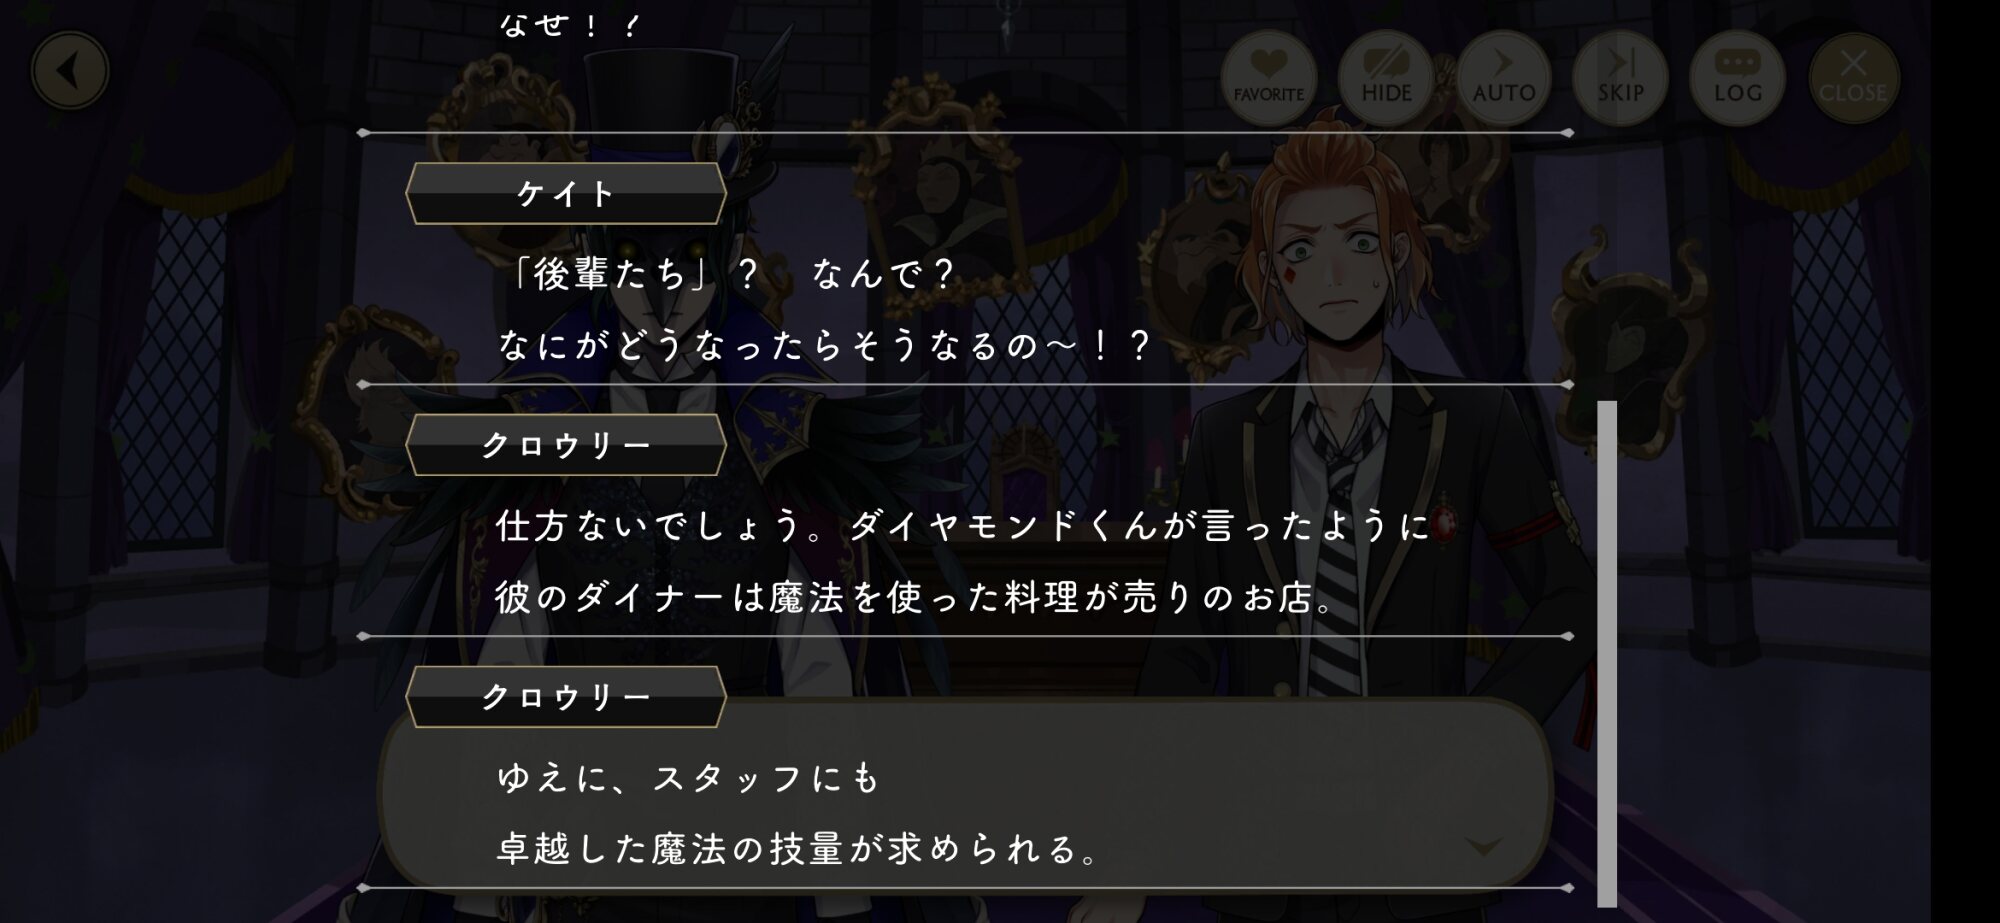Click the gray vertical log scrollbar
The image size is (2000, 923).
point(1607,653)
